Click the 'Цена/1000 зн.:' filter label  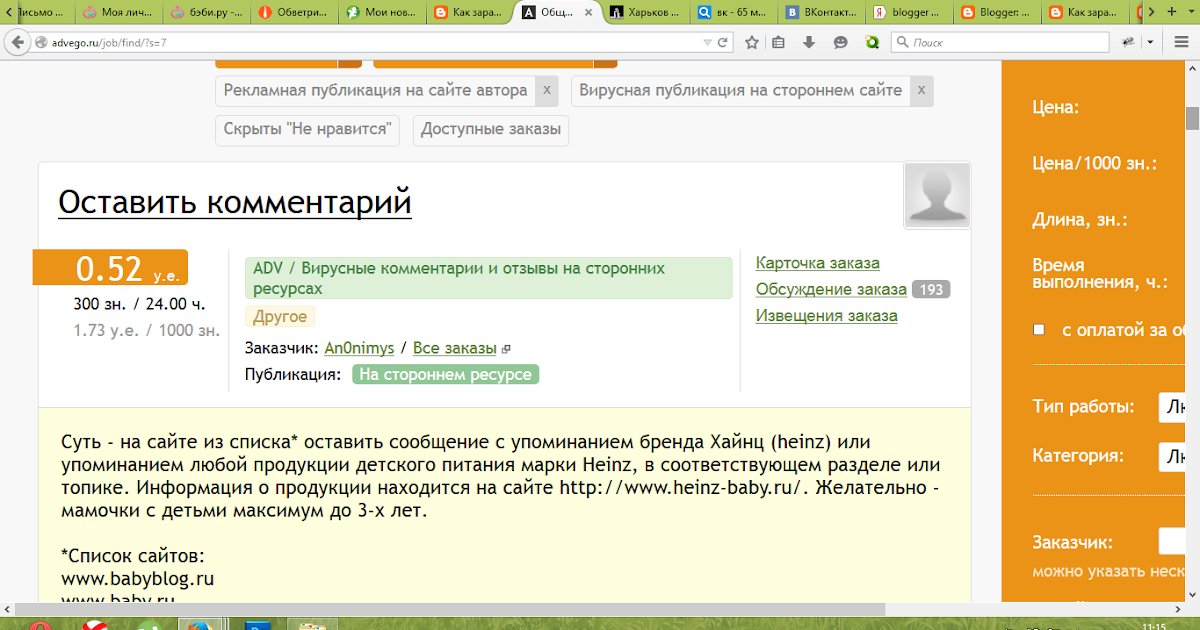coord(1094,163)
